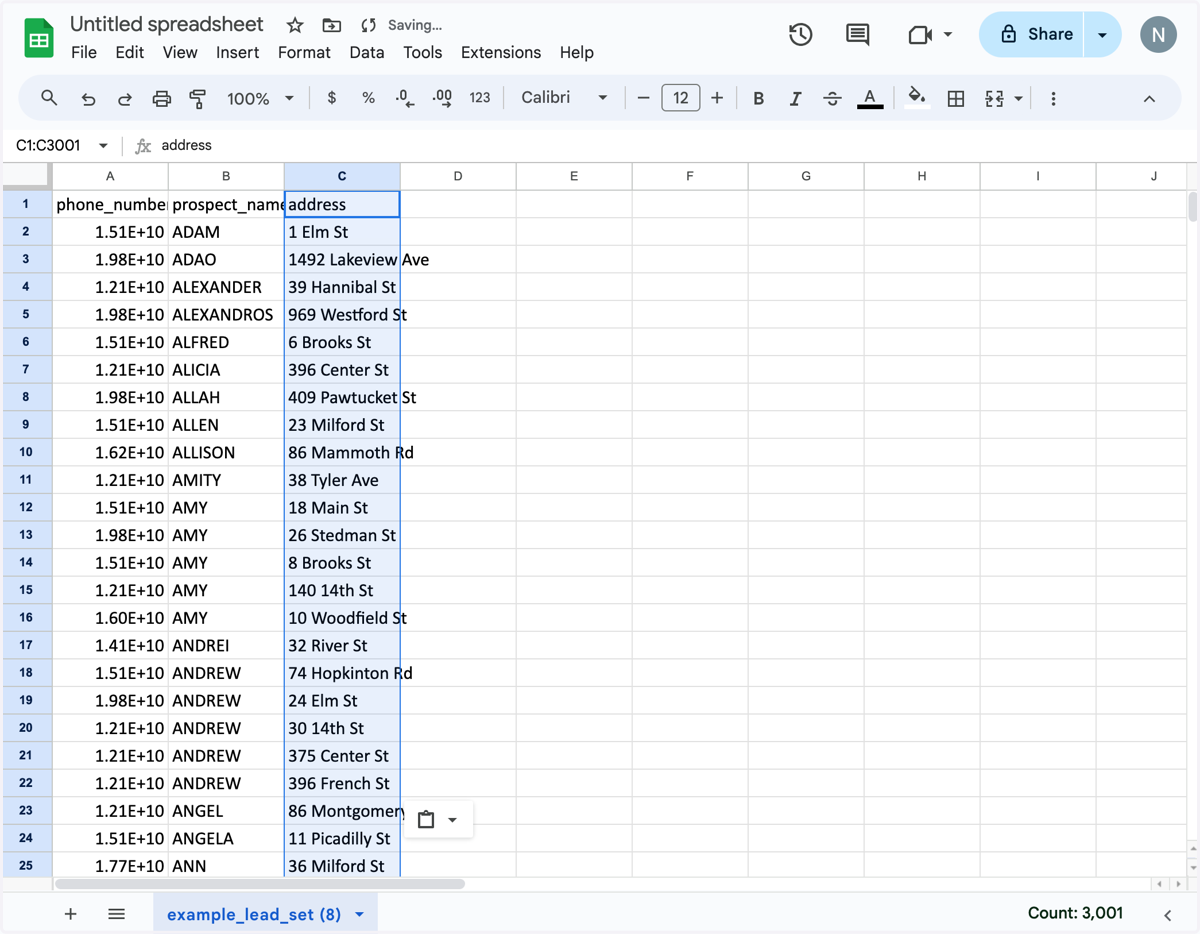The image size is (1200, 934).
Task: Click the font size input field
Action: (681, 98)
